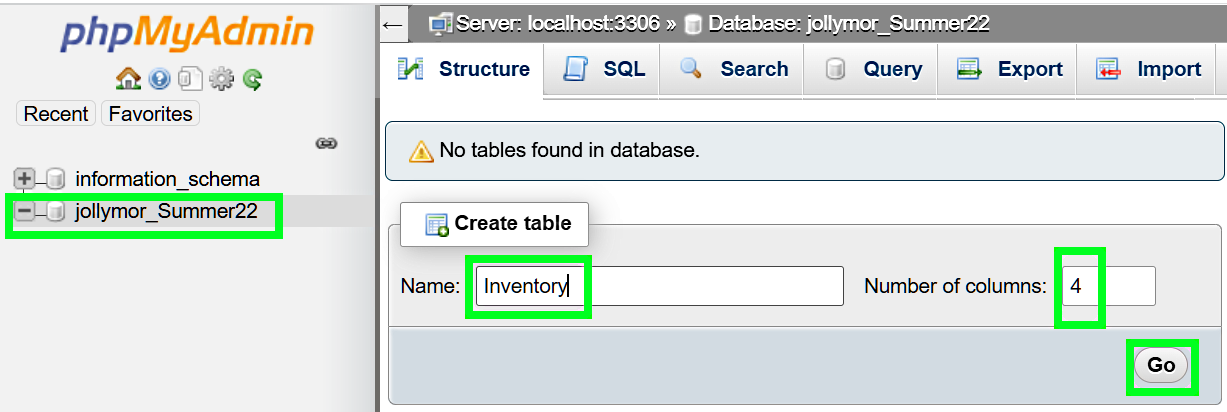Open the SQL tab
The image size is (1227, 412).
coord(604,69)
